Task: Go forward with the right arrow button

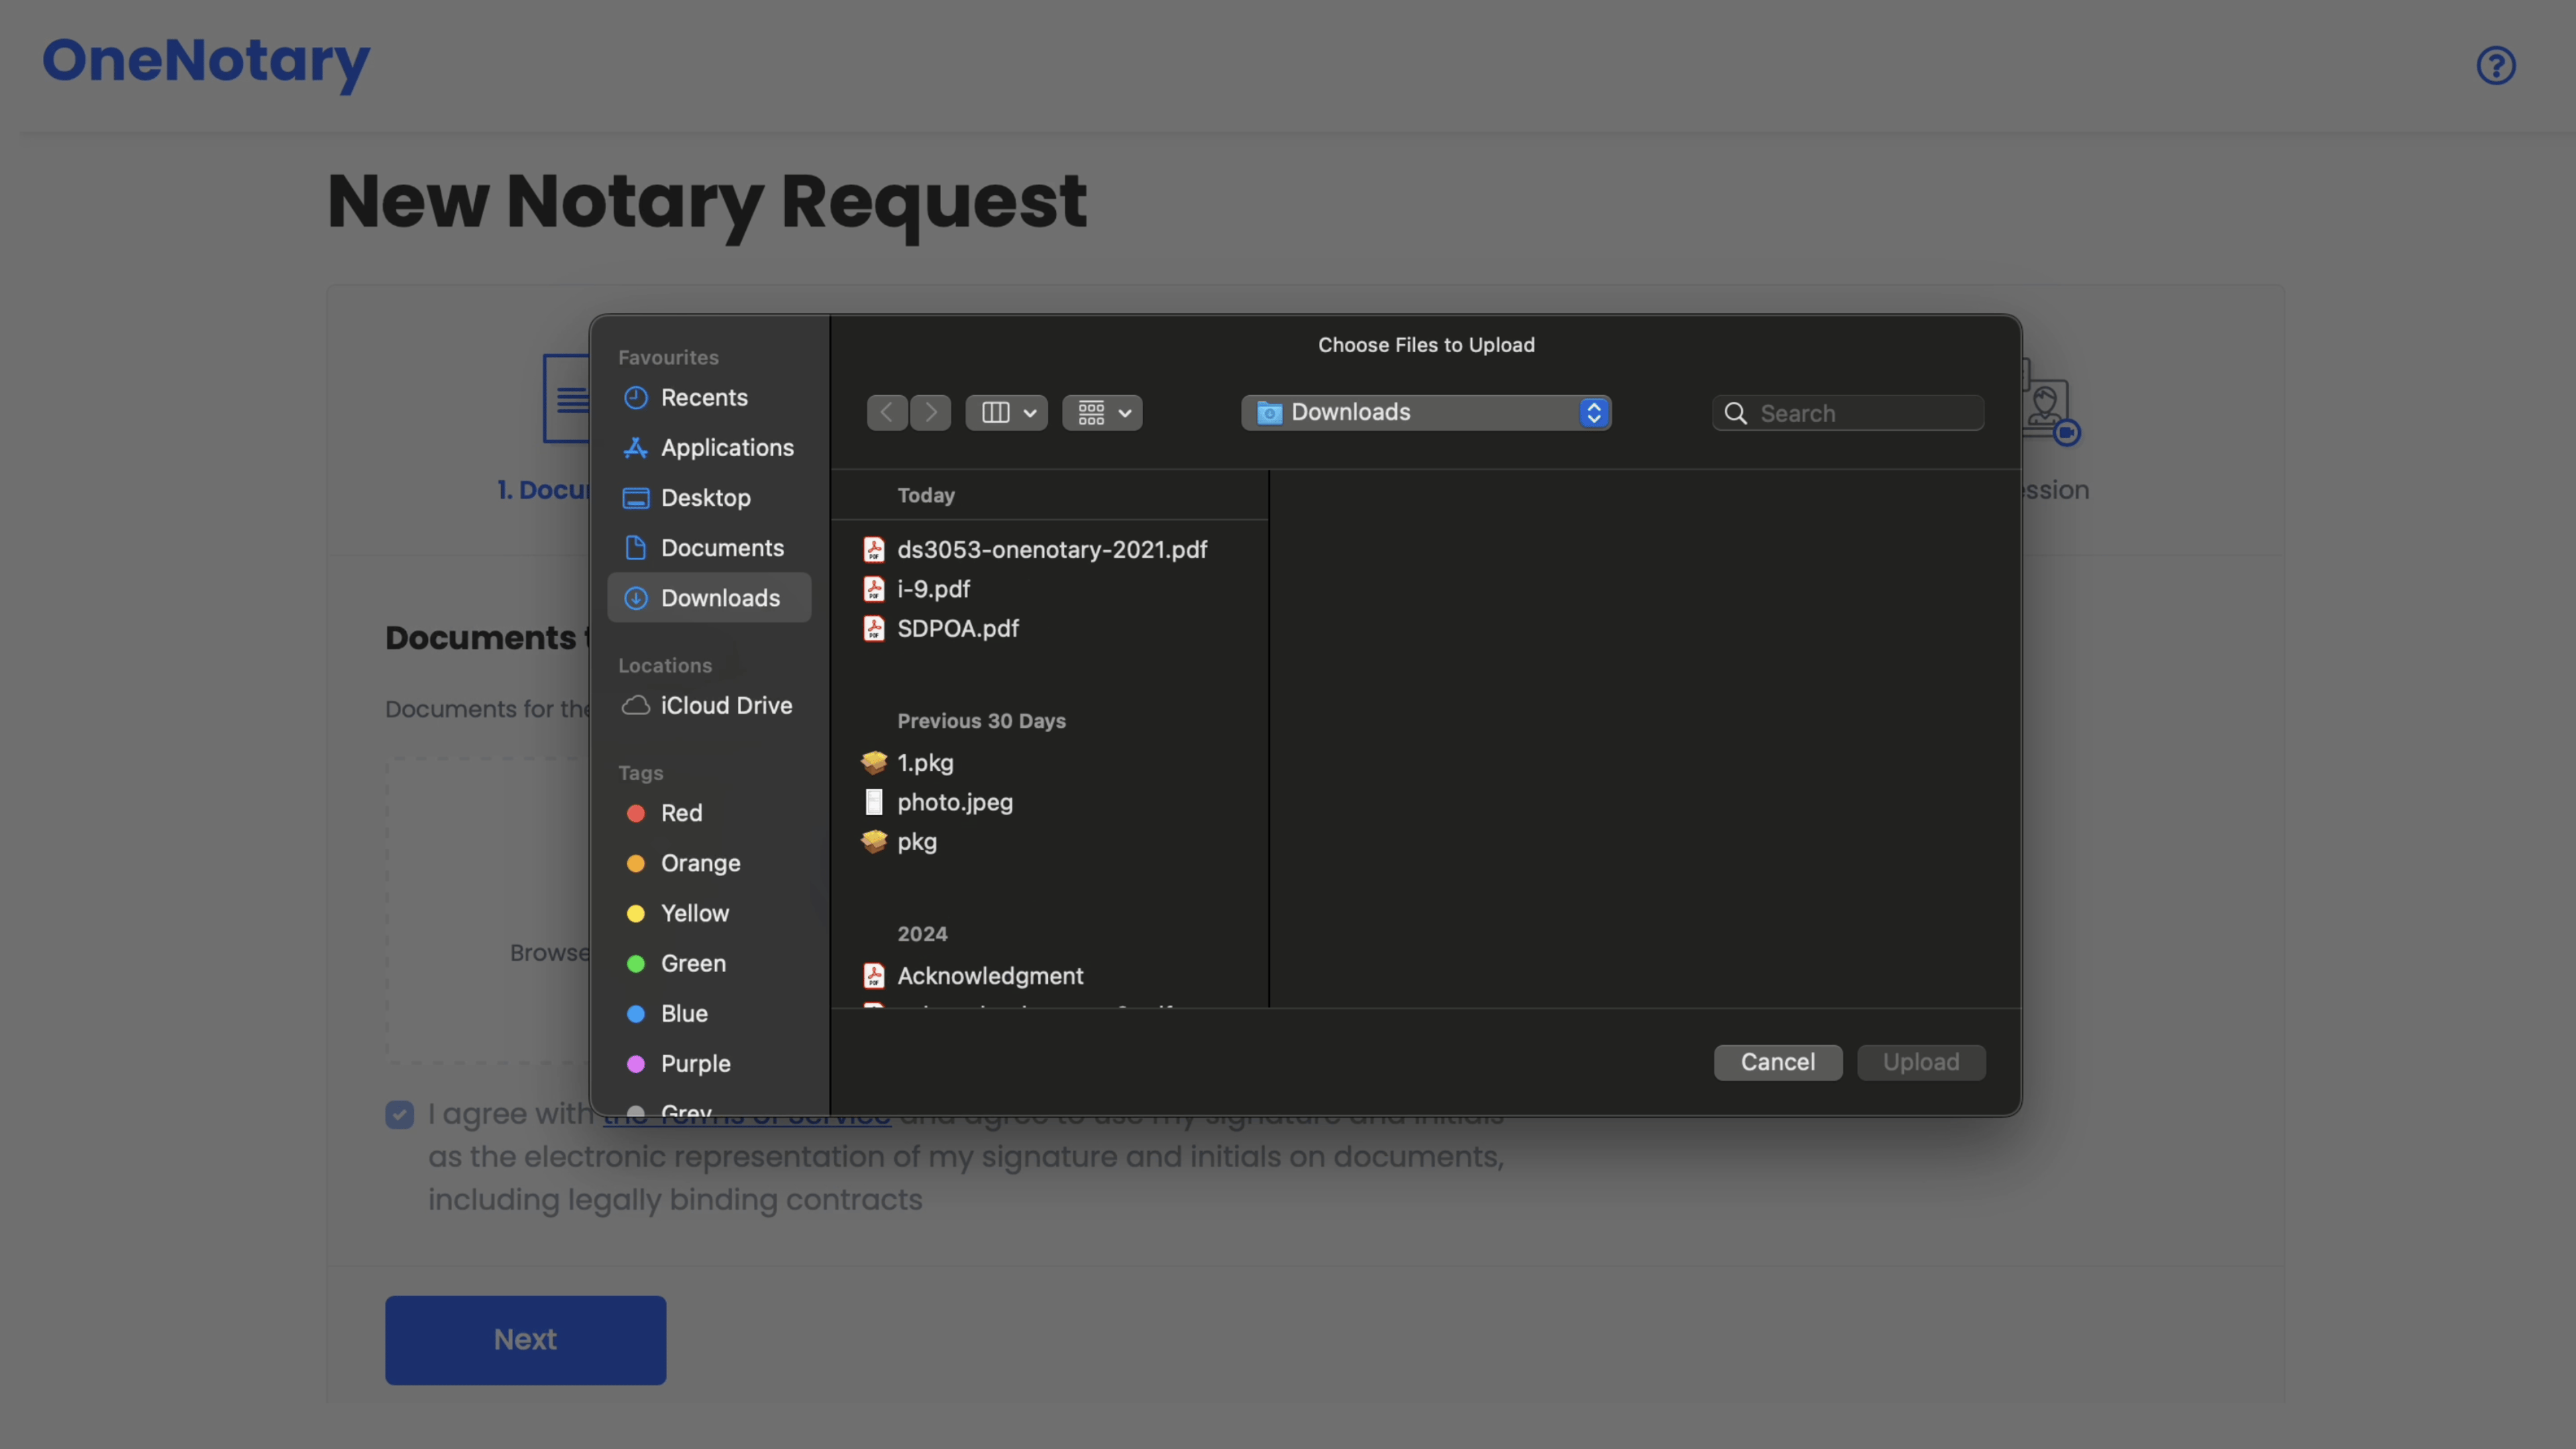Action: click(x=931, y=413)
